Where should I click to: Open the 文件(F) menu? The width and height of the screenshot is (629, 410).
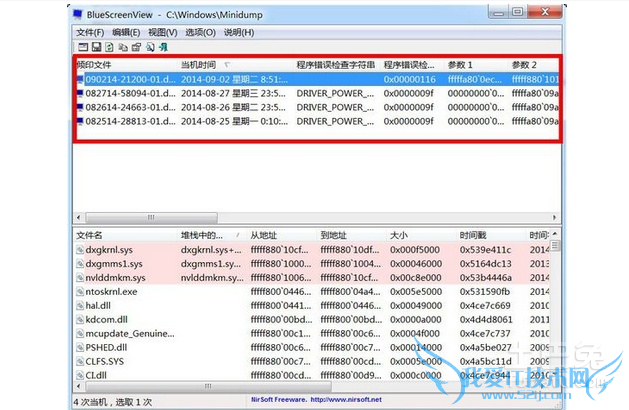pos(90,32)
